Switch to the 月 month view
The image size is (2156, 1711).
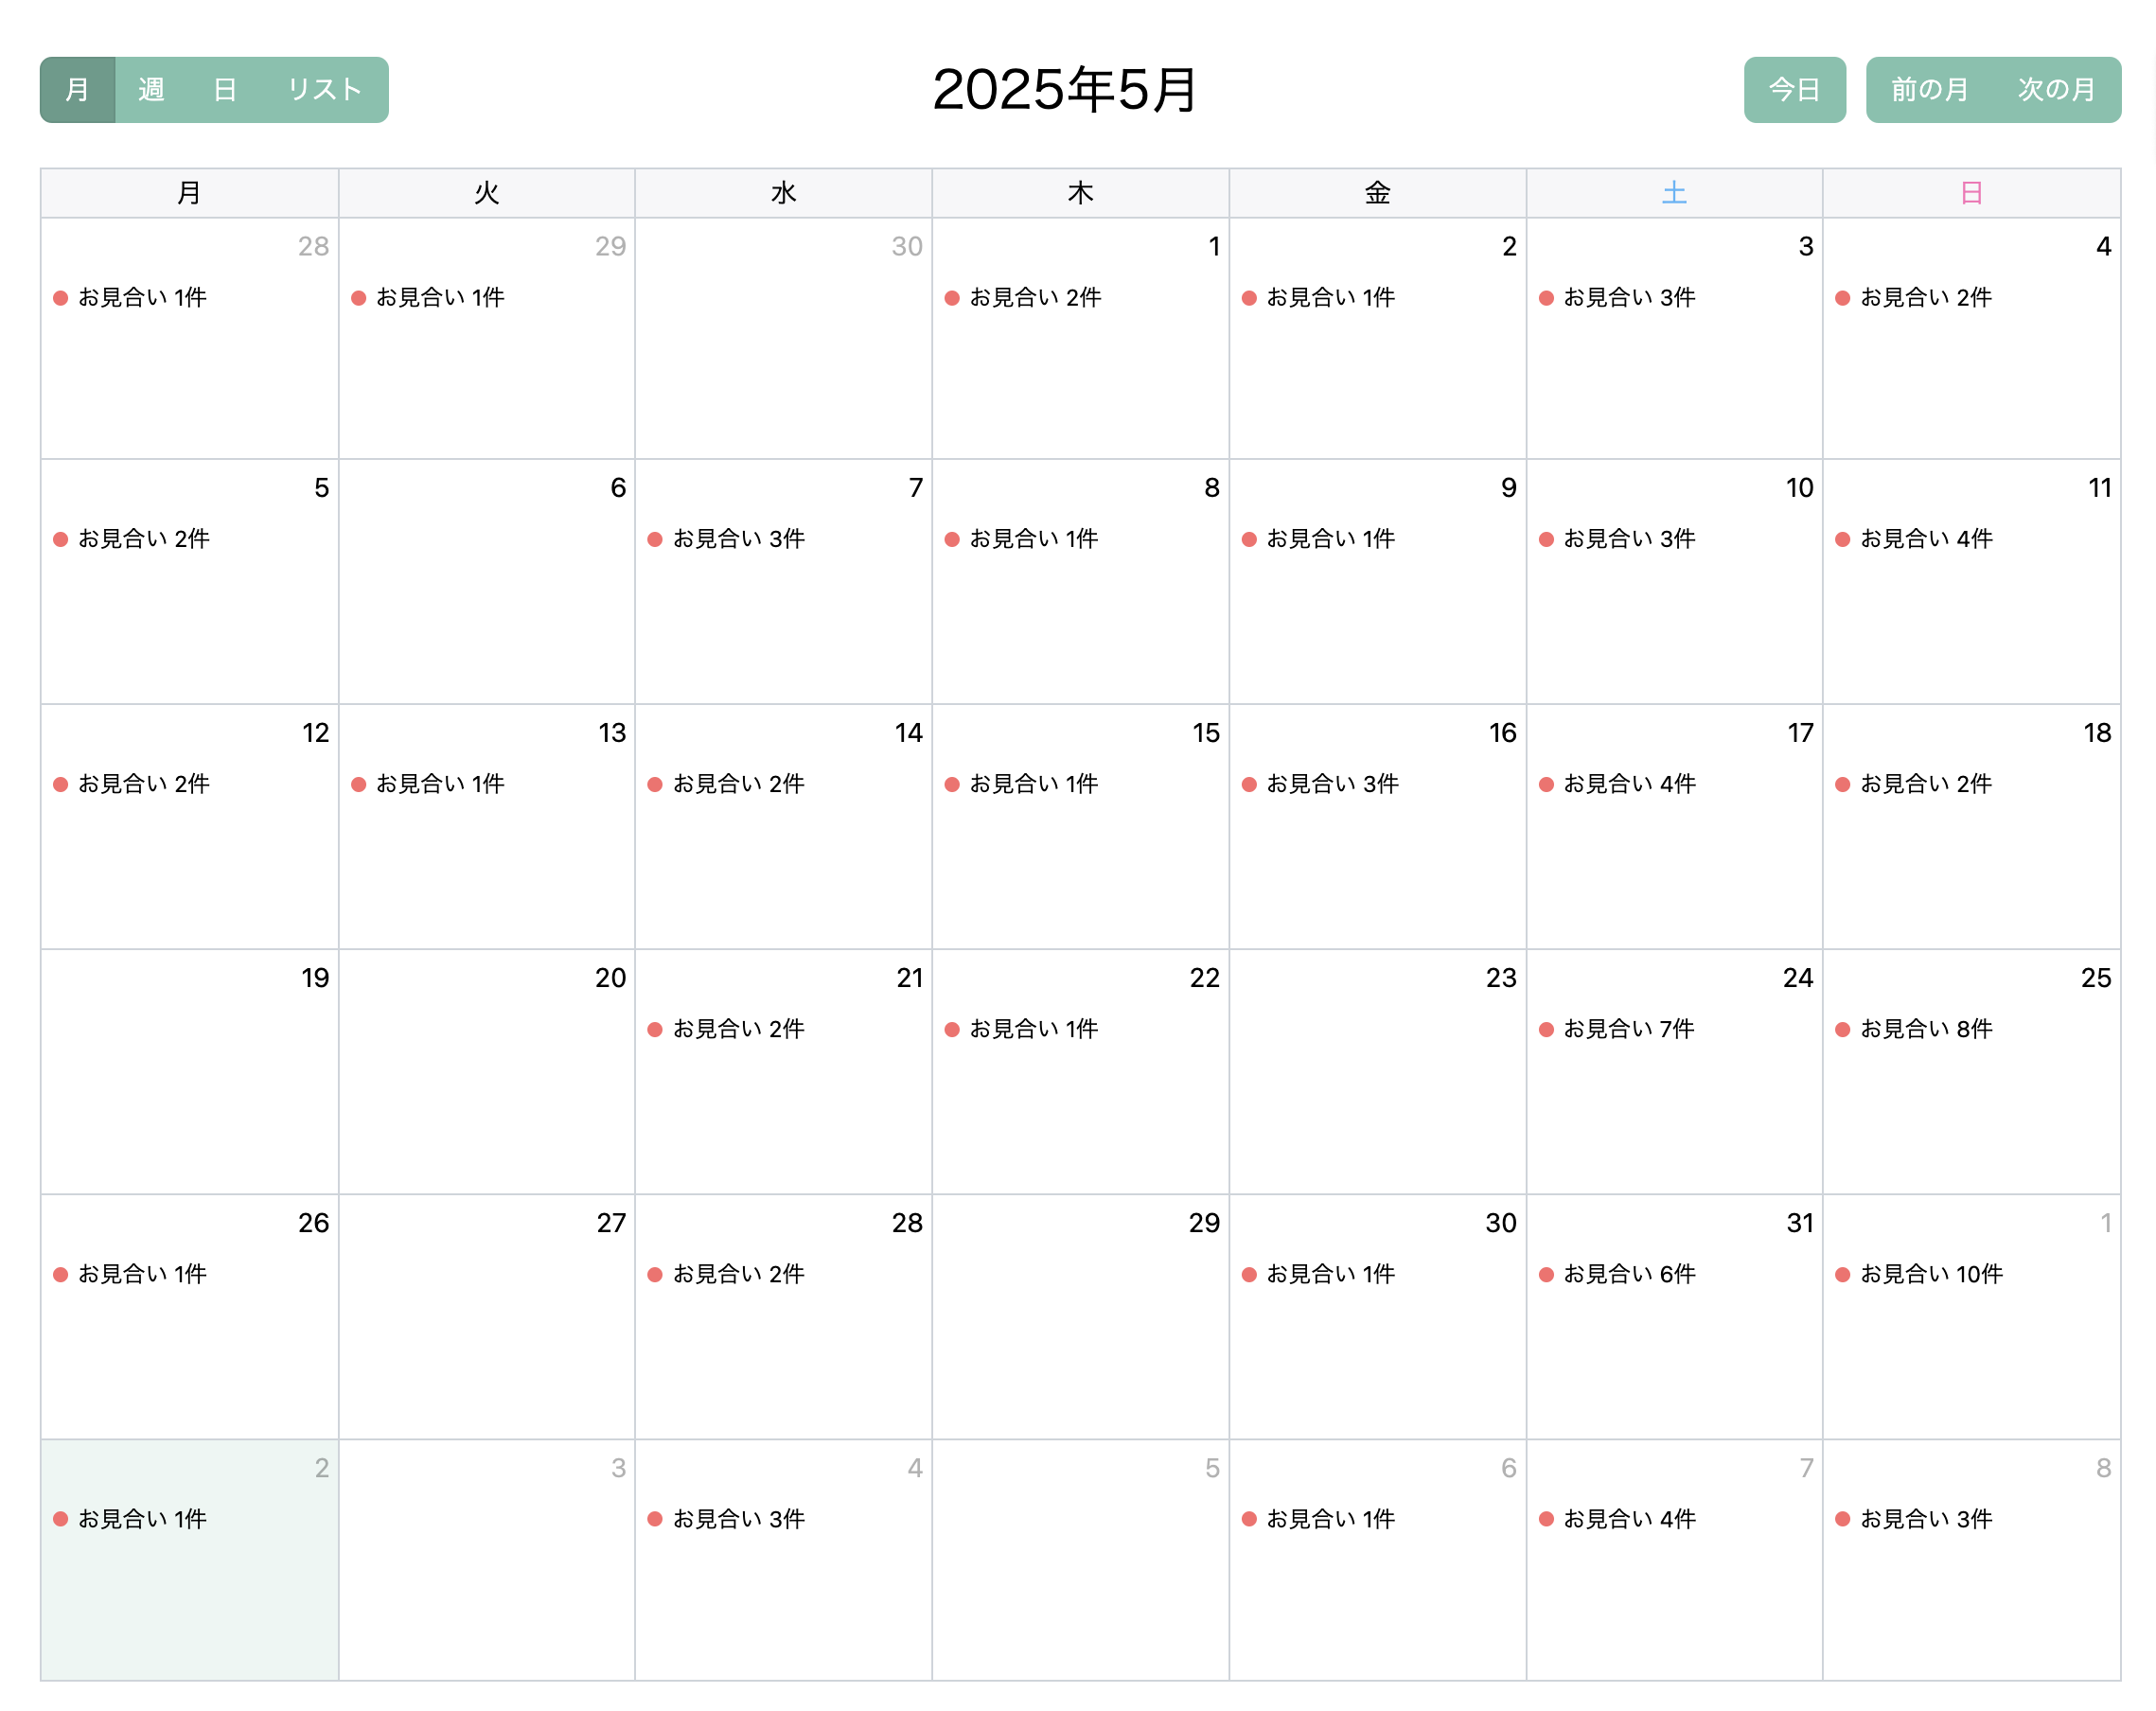(x=77, y=90)
